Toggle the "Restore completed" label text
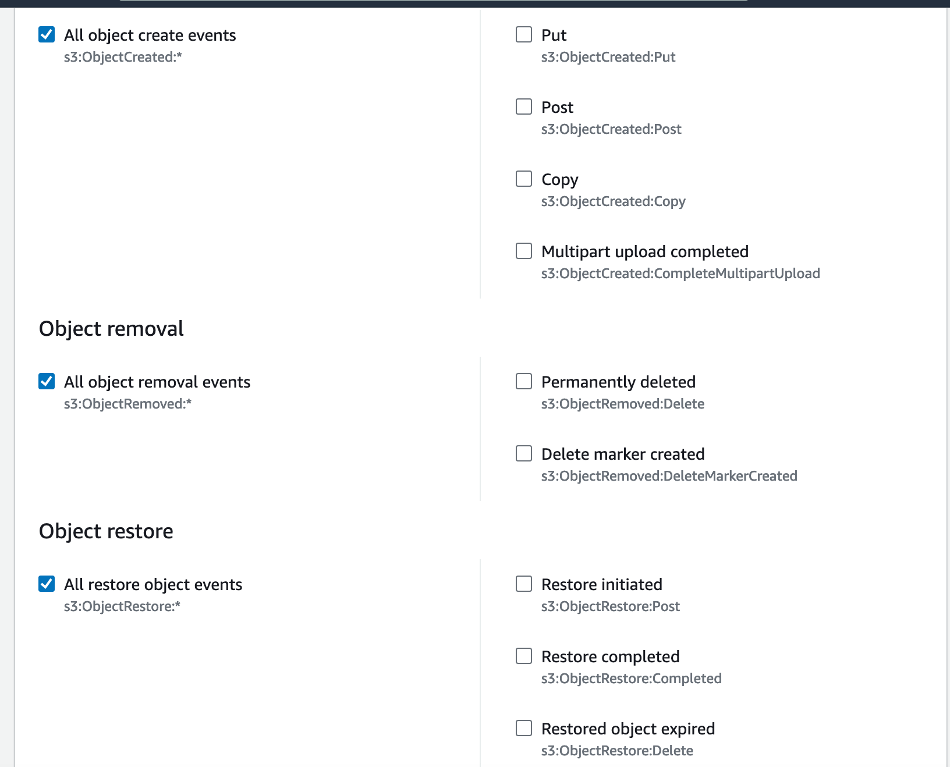 pos(610,656)
